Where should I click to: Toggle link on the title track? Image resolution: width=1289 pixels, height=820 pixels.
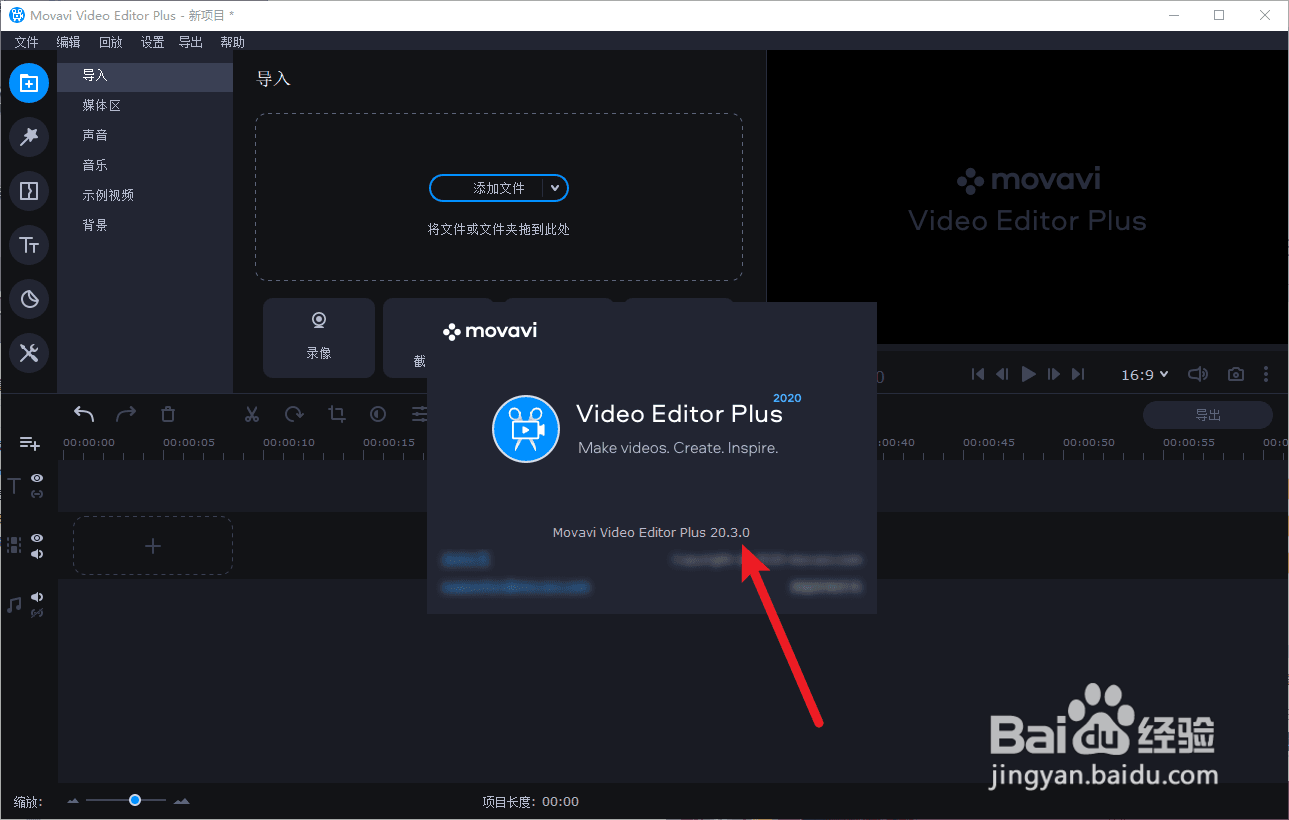(37, 494)
